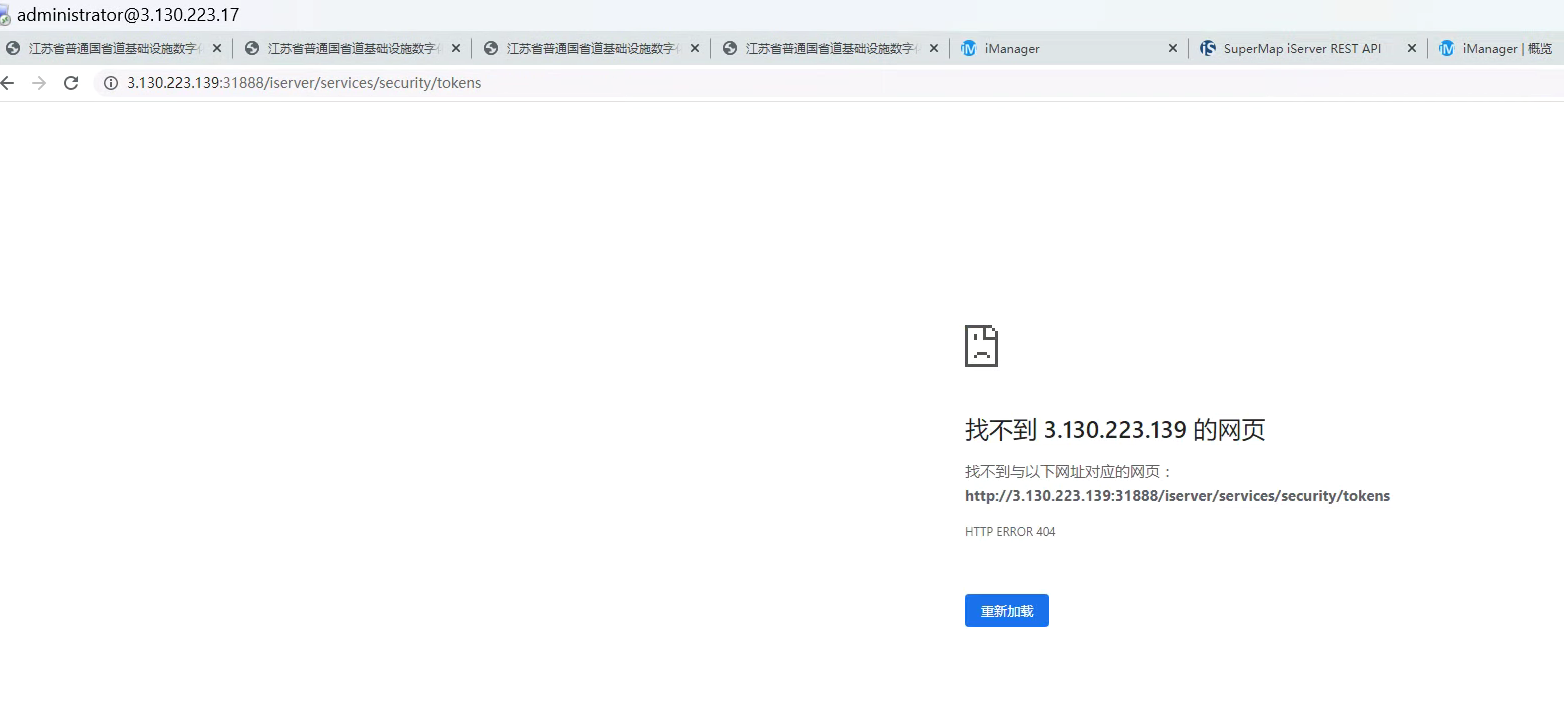This screenshot has height=722, width=1564.
Task: Select the third 江苏省普通国省道 tab
Action: click(589, 48)
